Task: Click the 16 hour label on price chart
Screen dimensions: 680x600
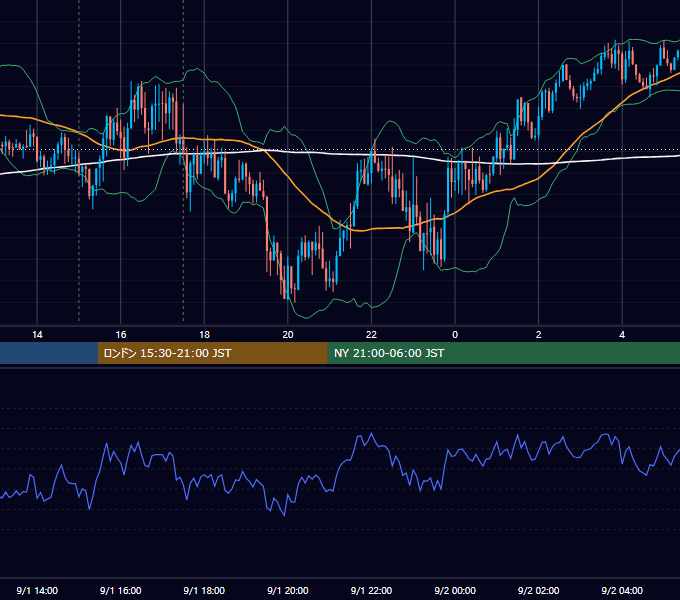Action: point(121,335)
